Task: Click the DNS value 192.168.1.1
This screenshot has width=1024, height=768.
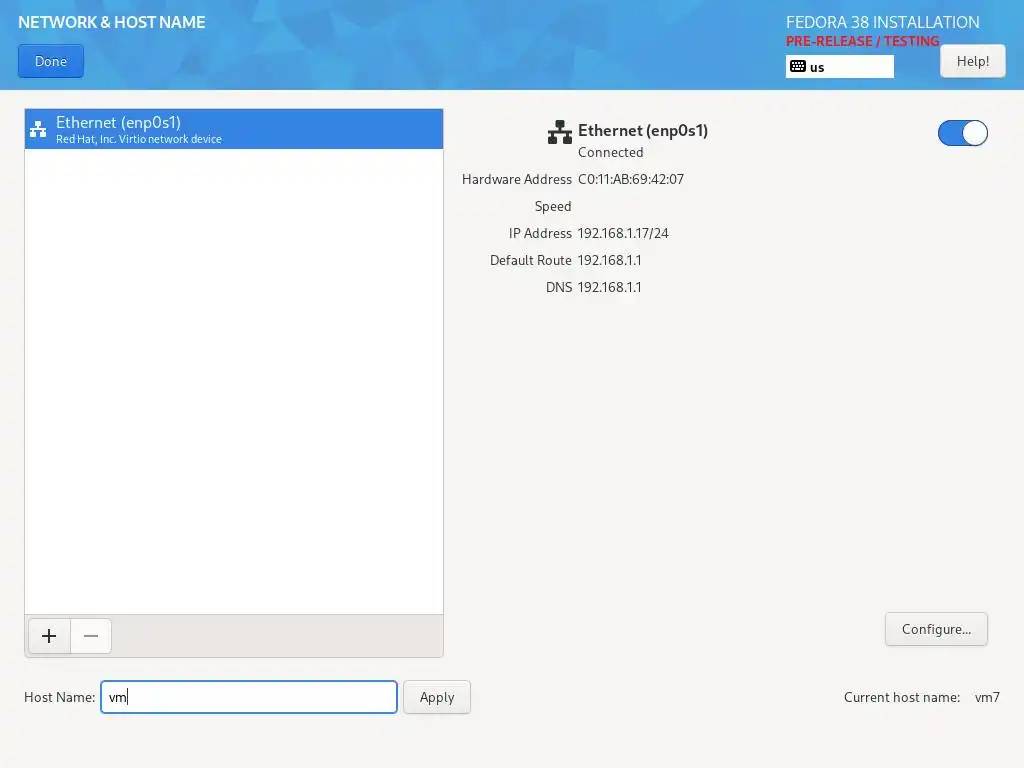Action: [609, 287]
